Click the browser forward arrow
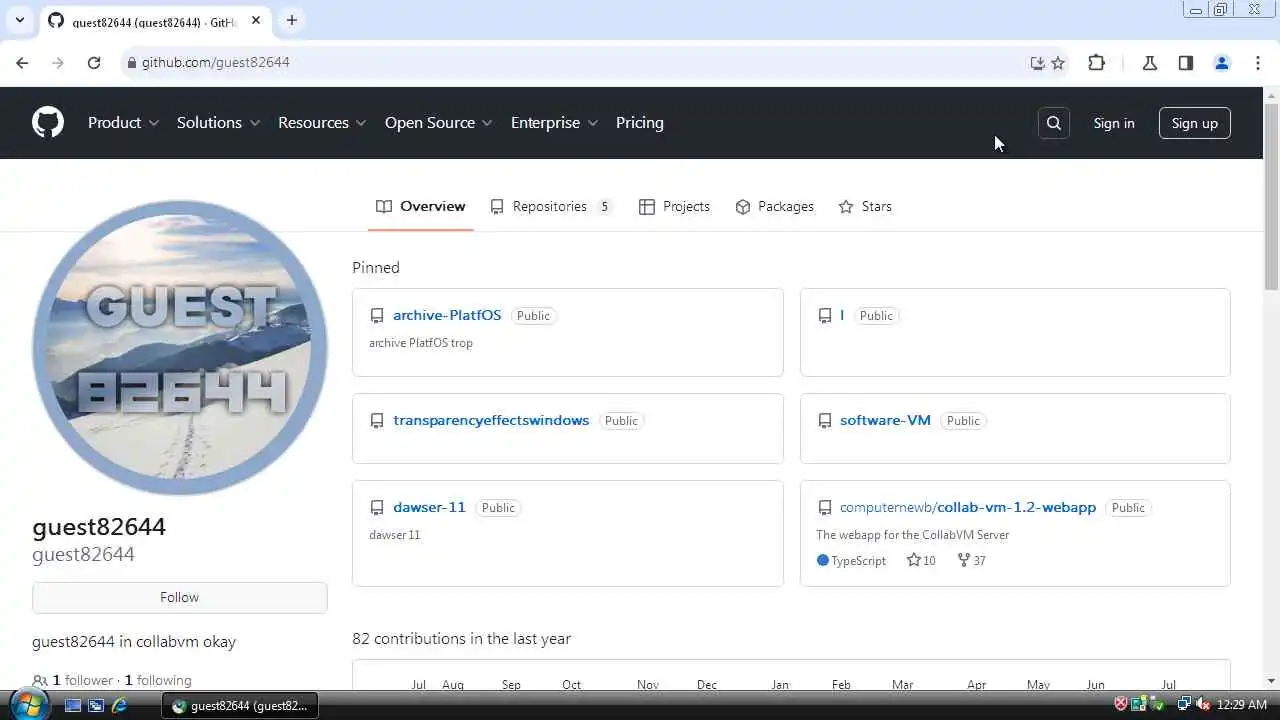1280x720 pixels. [x=58, y=62]
